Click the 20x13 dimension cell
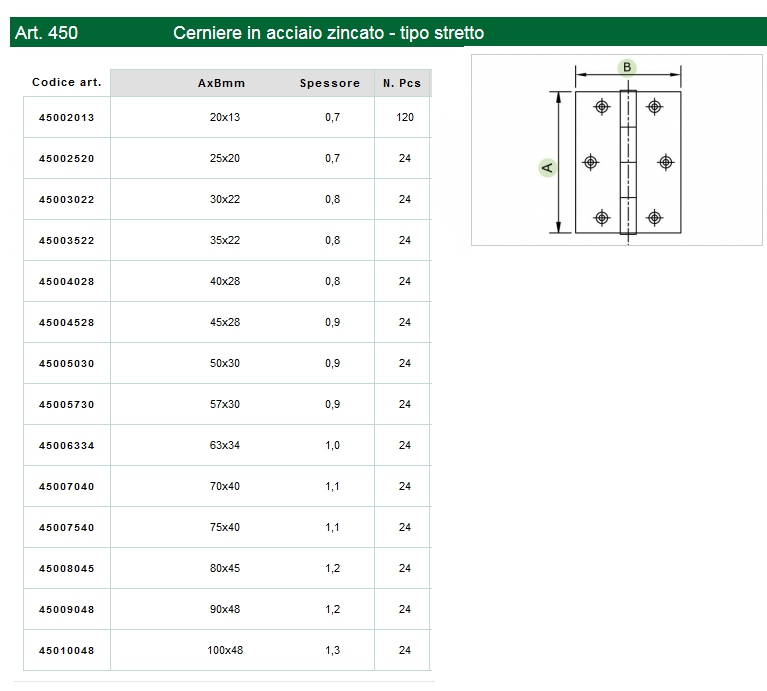This screenshot has height=691, width=767. pos(225,117)
